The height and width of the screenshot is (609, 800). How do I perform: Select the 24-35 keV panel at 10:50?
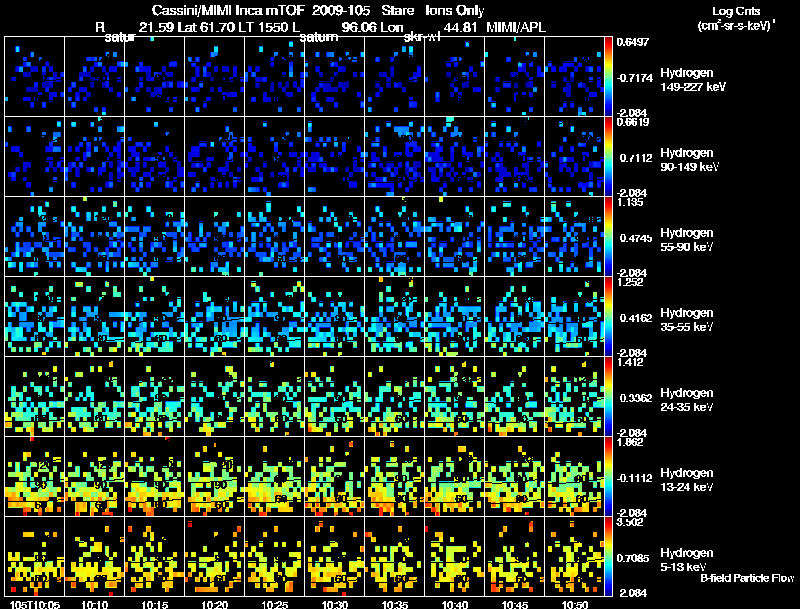tap(574, 397)
